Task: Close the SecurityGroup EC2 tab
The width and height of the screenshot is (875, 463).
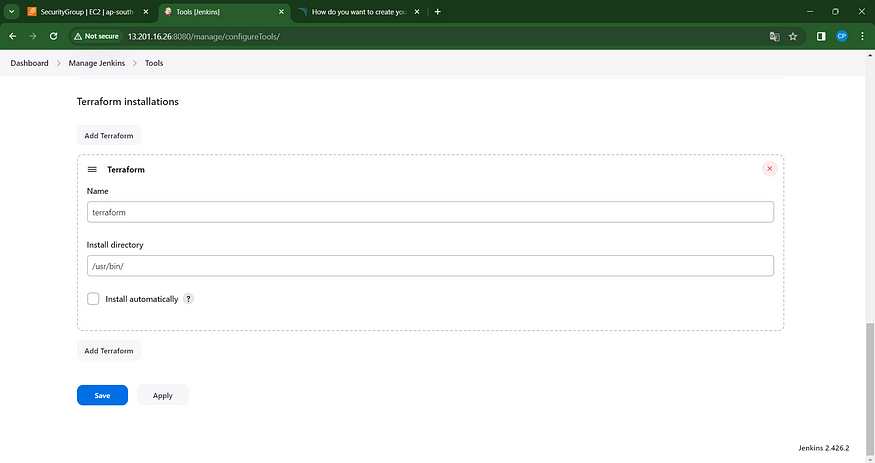Action: point(146,12)
